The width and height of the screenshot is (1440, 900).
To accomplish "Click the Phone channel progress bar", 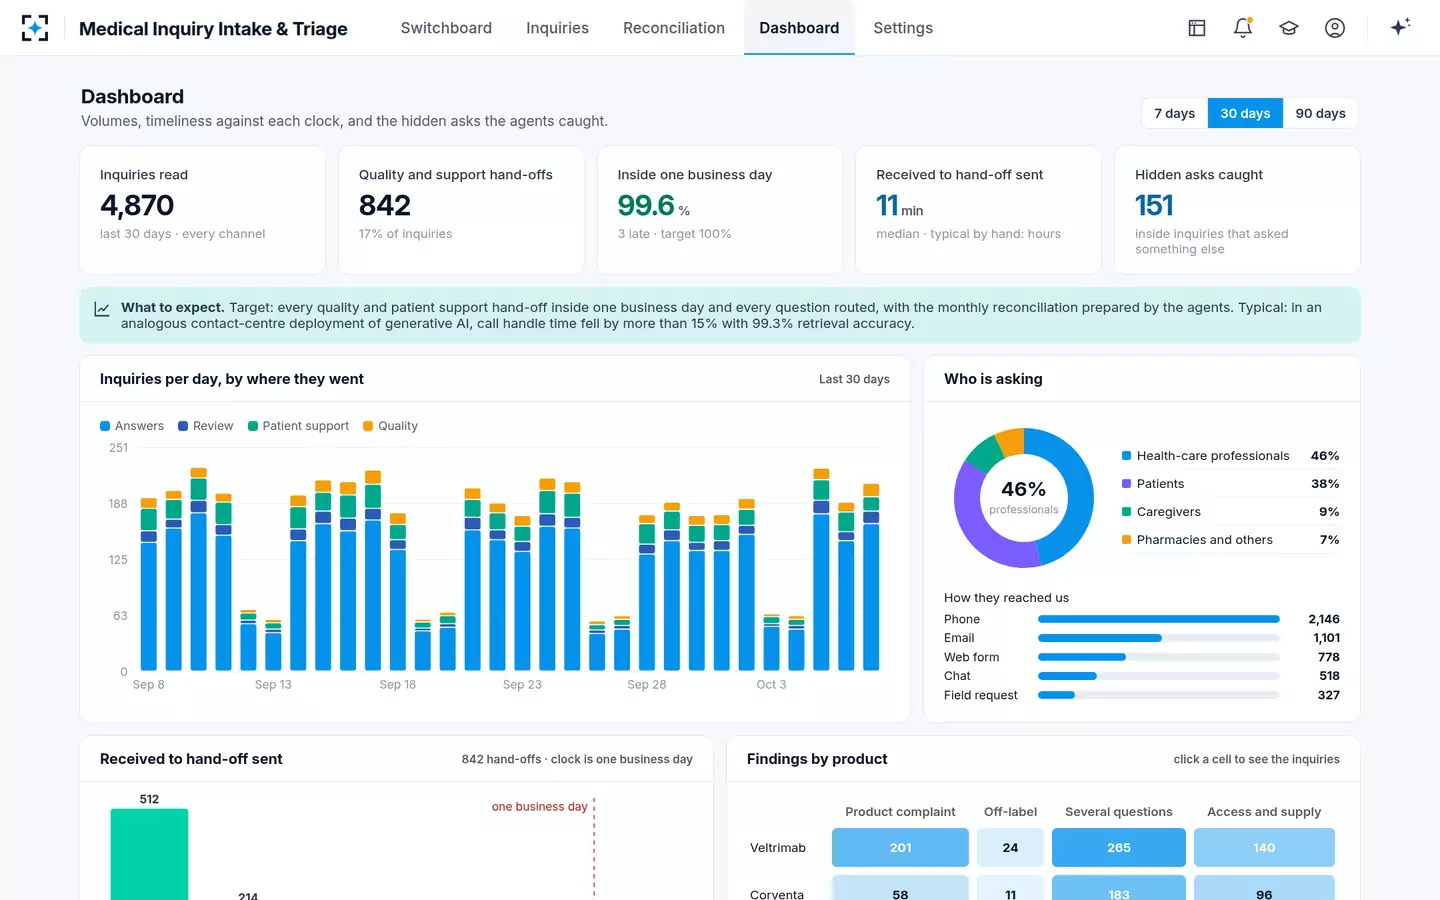I will pyautogui.click(x=1159, y=619).
